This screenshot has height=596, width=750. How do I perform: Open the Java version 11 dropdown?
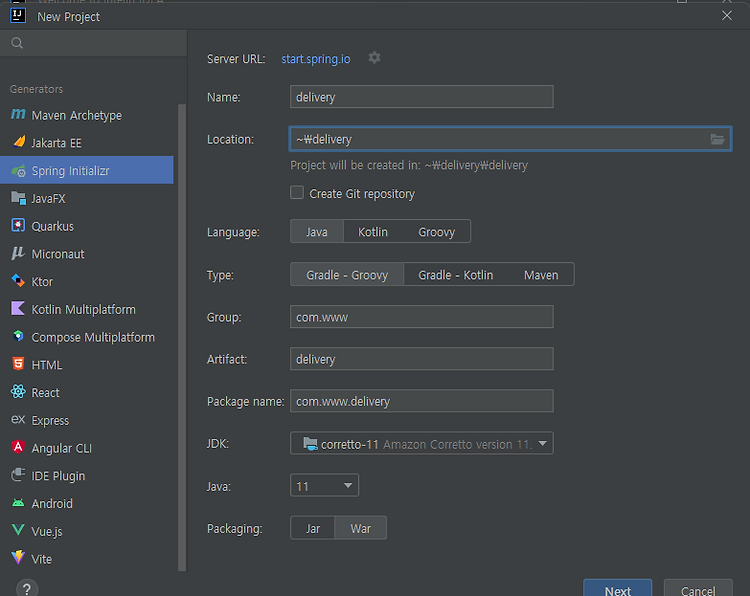(324, 486)
